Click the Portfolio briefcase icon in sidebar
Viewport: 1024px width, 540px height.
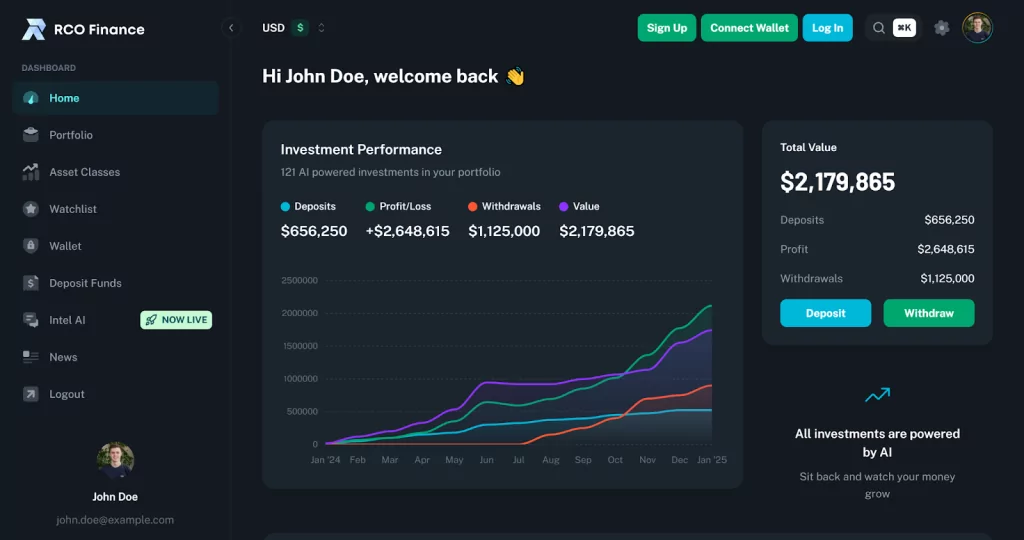[31, 135]
